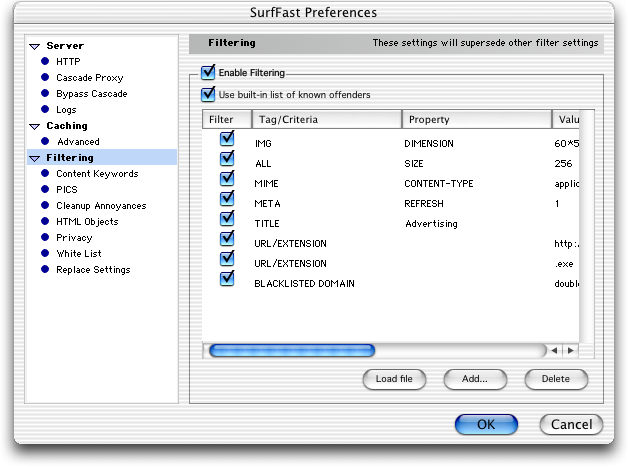Confirm with the OK button
Image resolution: width=628 pixels, height=467 pixels.
tap(486, 425)
